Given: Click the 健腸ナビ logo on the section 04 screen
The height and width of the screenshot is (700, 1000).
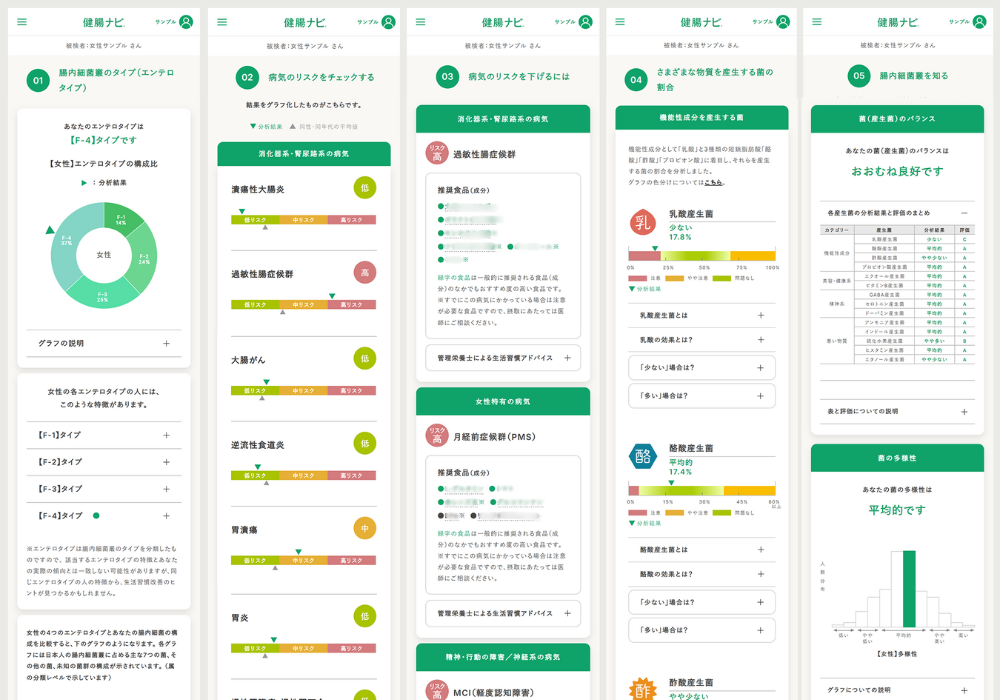Looking at the screenshot, I should [x=700, y=22].
